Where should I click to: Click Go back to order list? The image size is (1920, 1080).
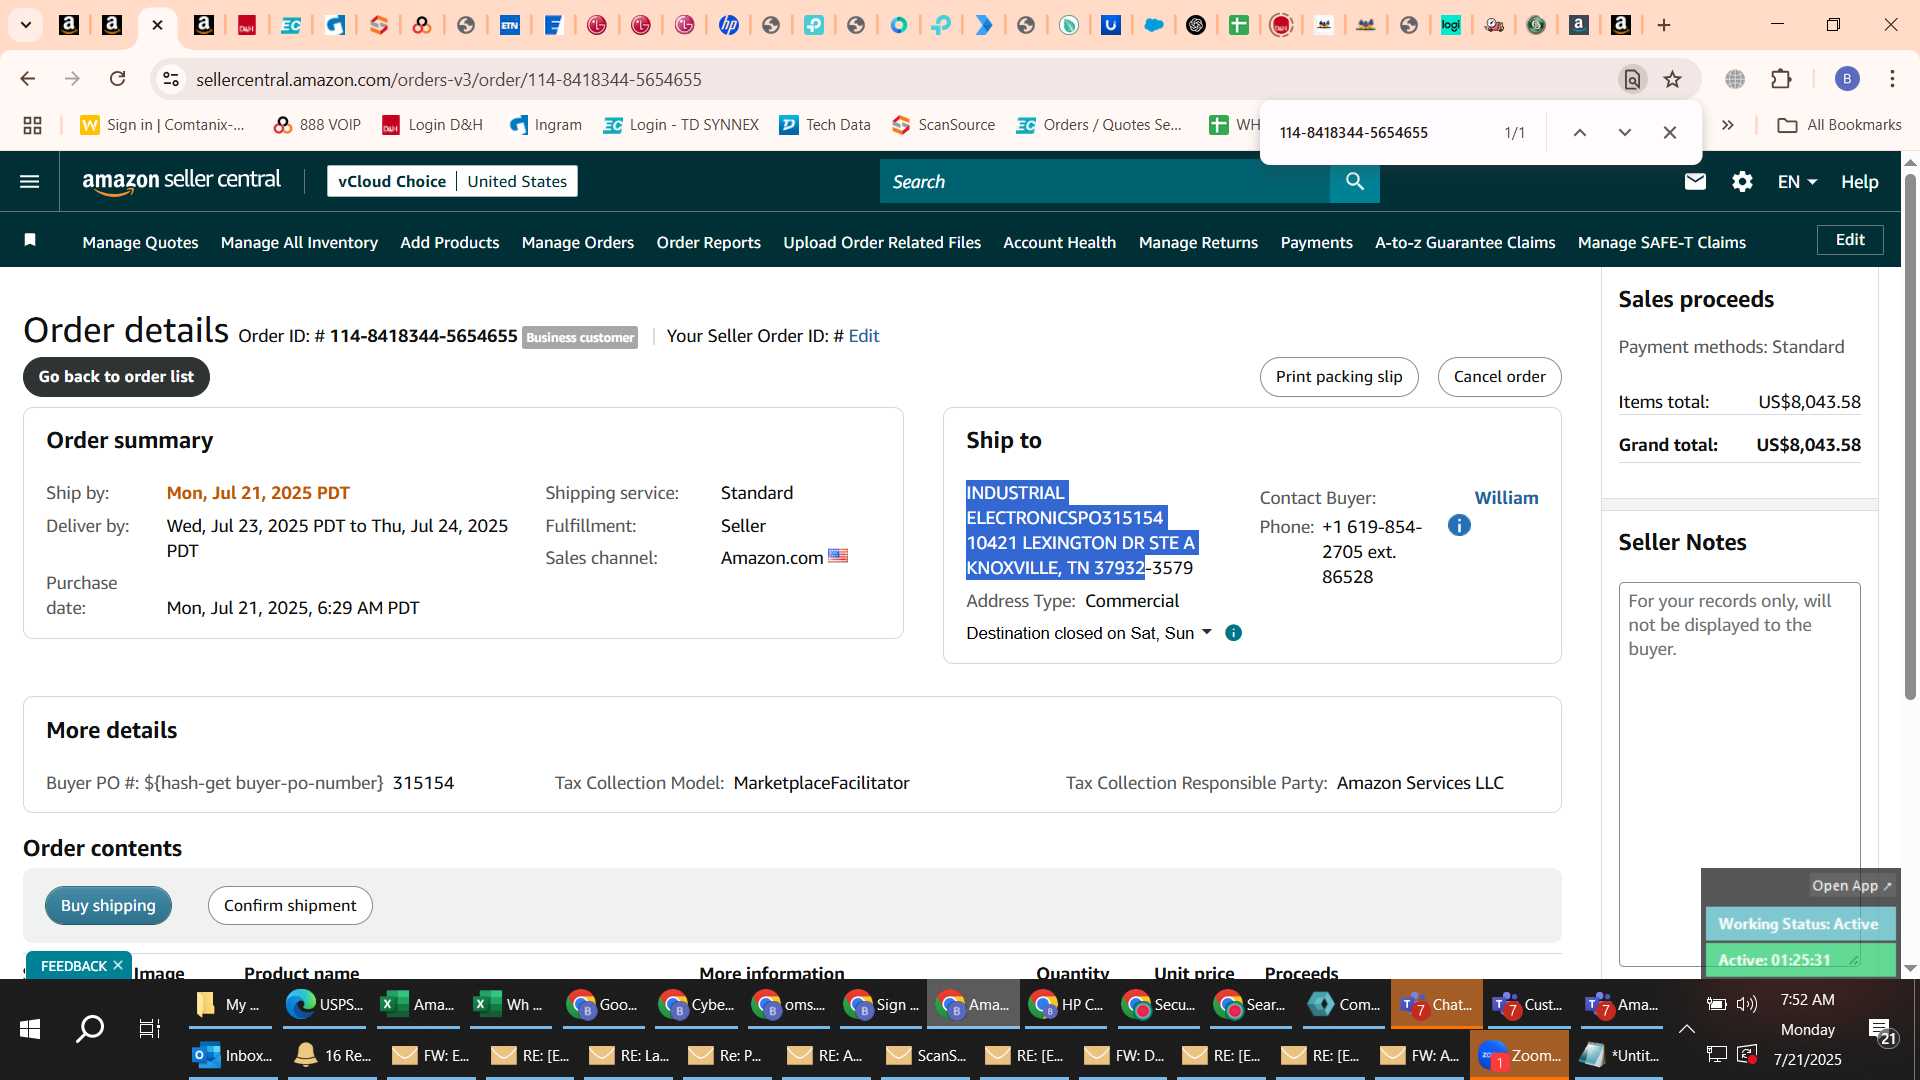click(116, 377)
